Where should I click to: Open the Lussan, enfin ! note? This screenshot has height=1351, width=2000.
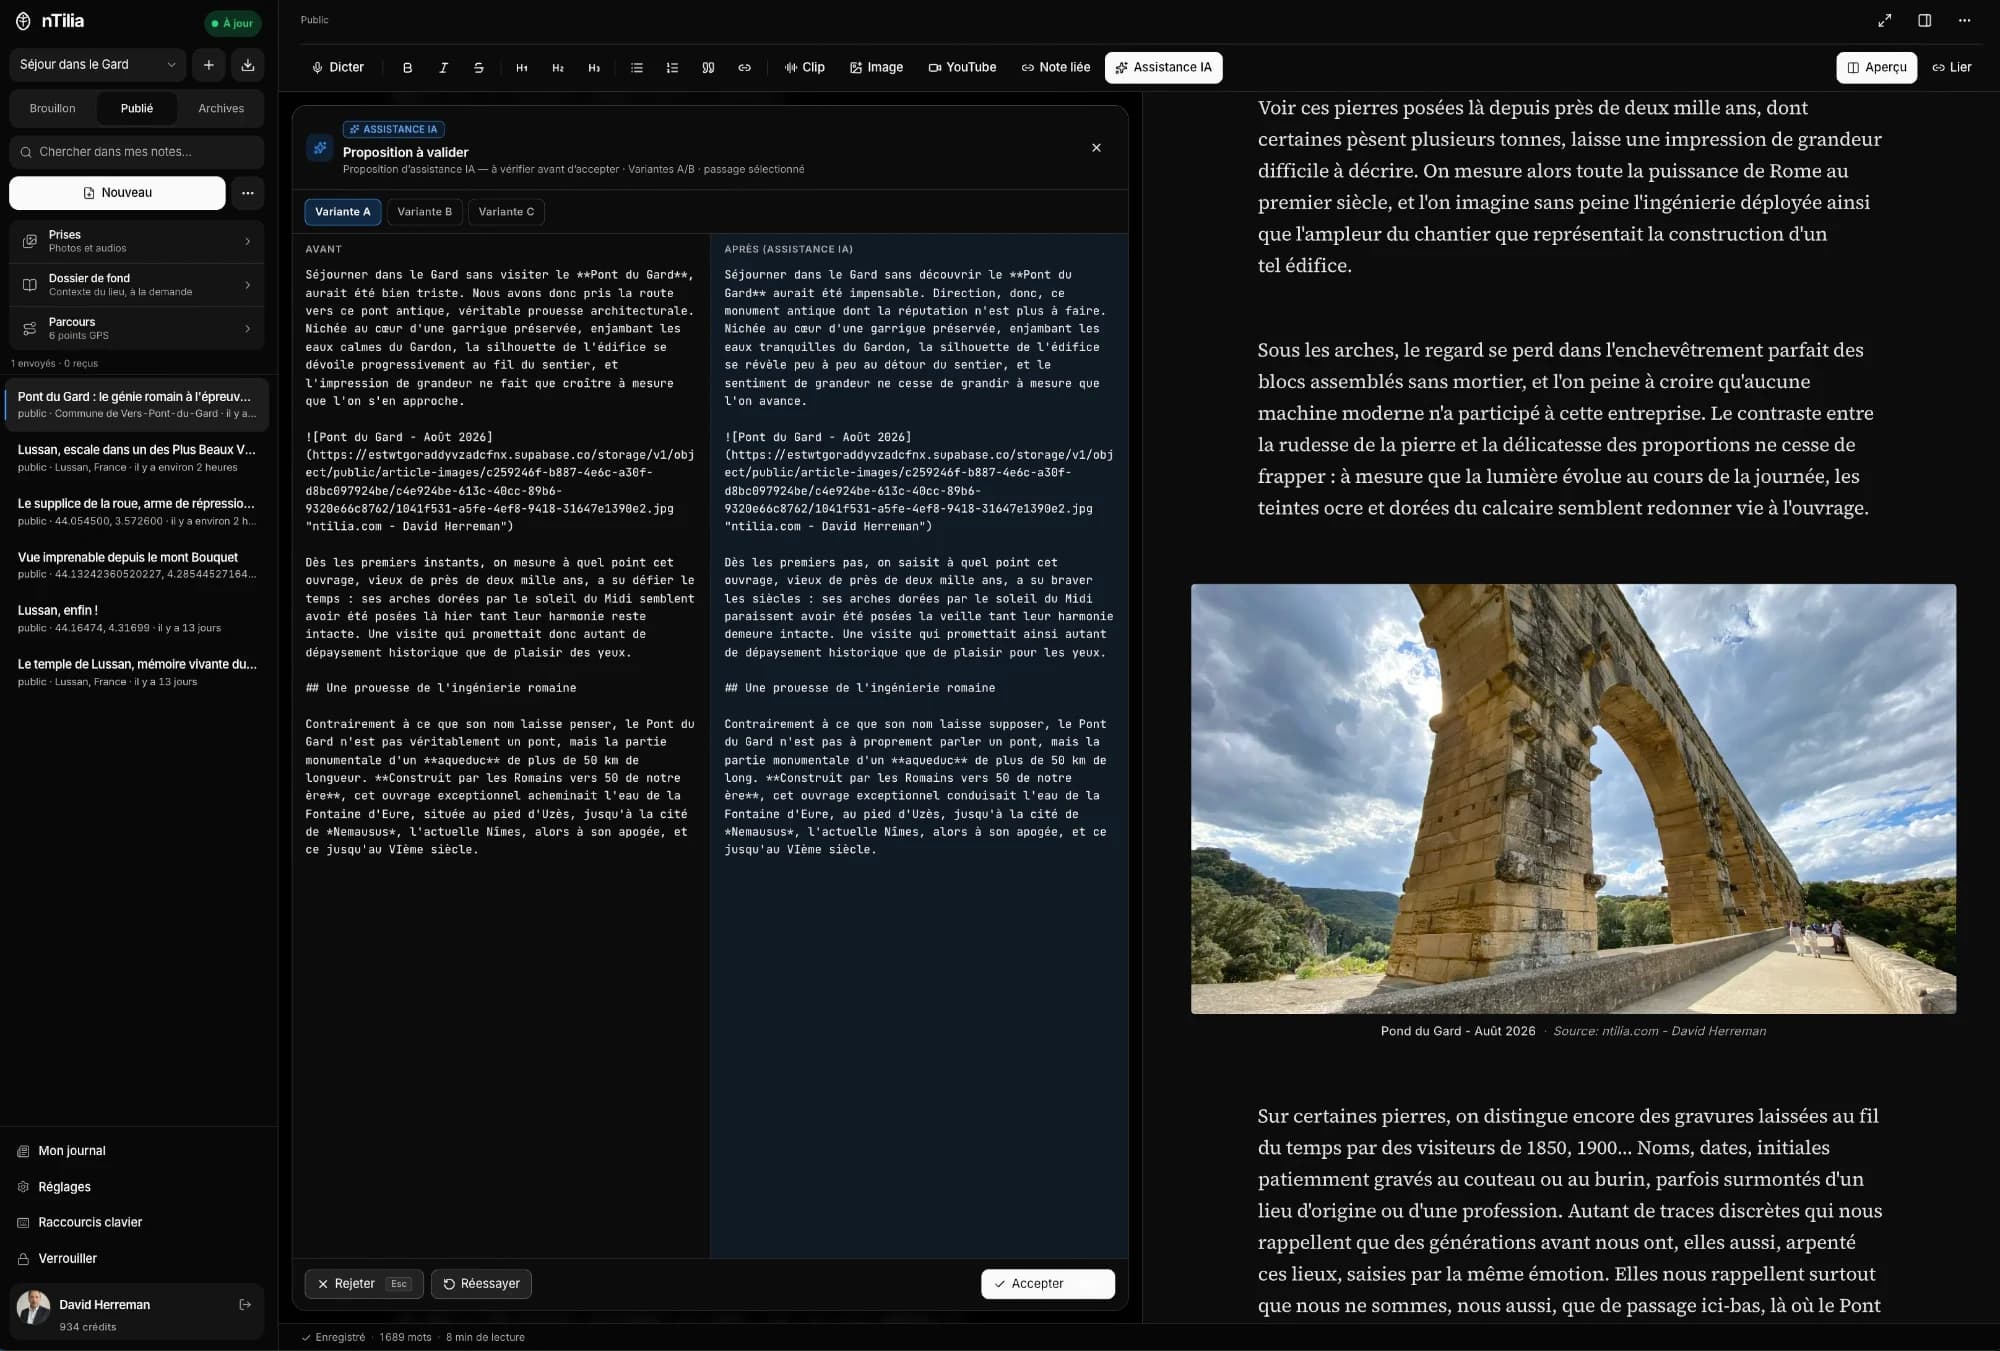136,618
